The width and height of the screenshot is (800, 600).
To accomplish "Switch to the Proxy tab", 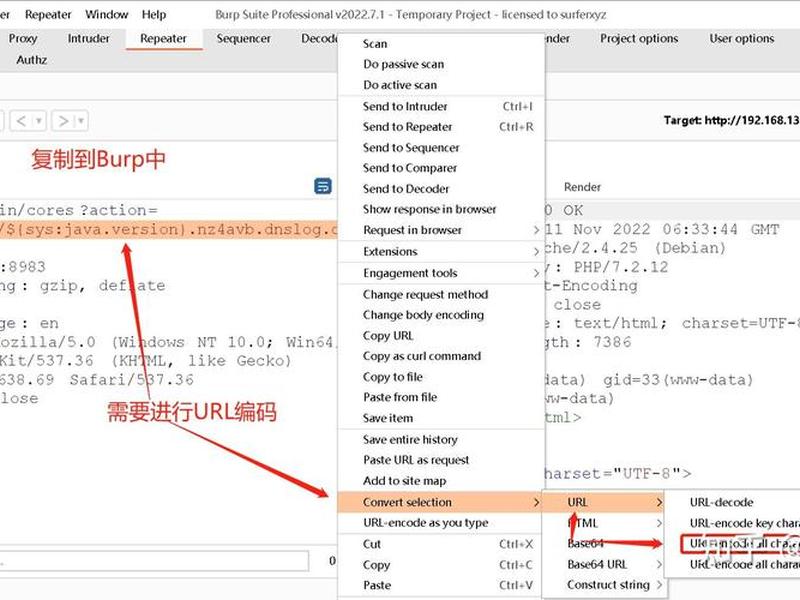I will pyautogui.click(x=23, y=38).
